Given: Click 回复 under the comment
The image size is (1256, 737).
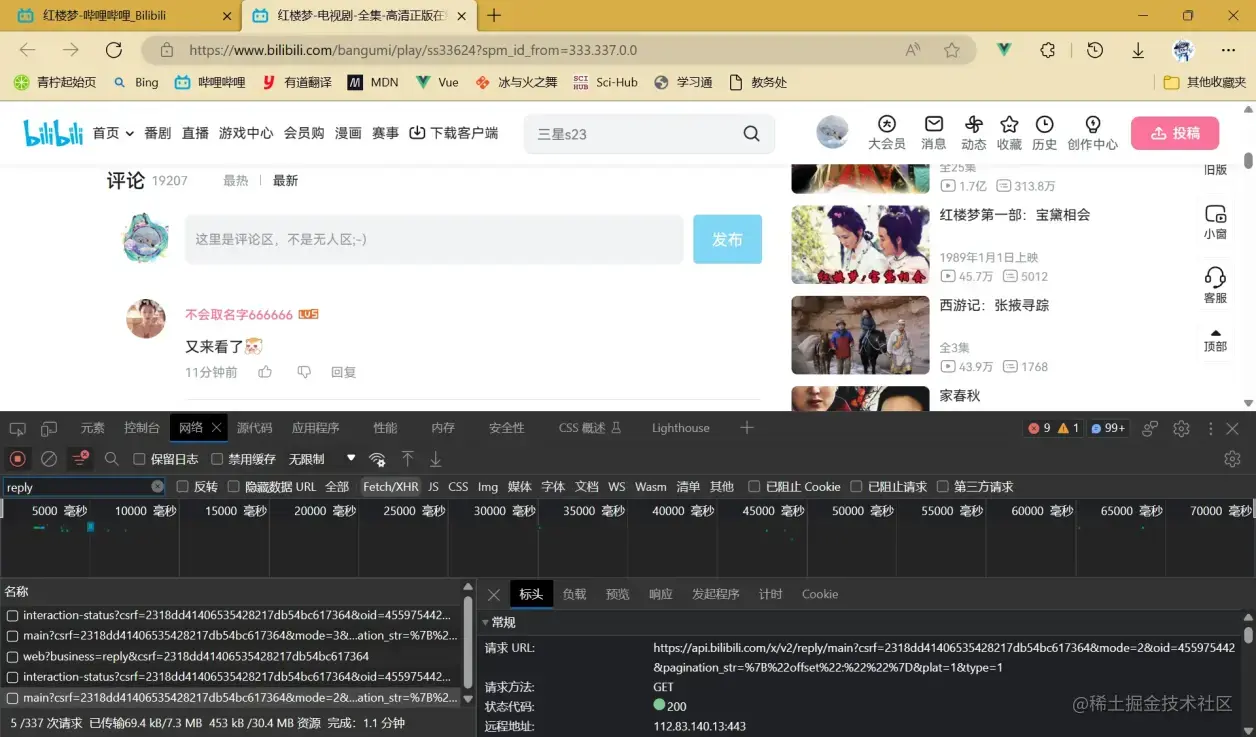Looking at the screenshot, I should click(x=343, y=372).
